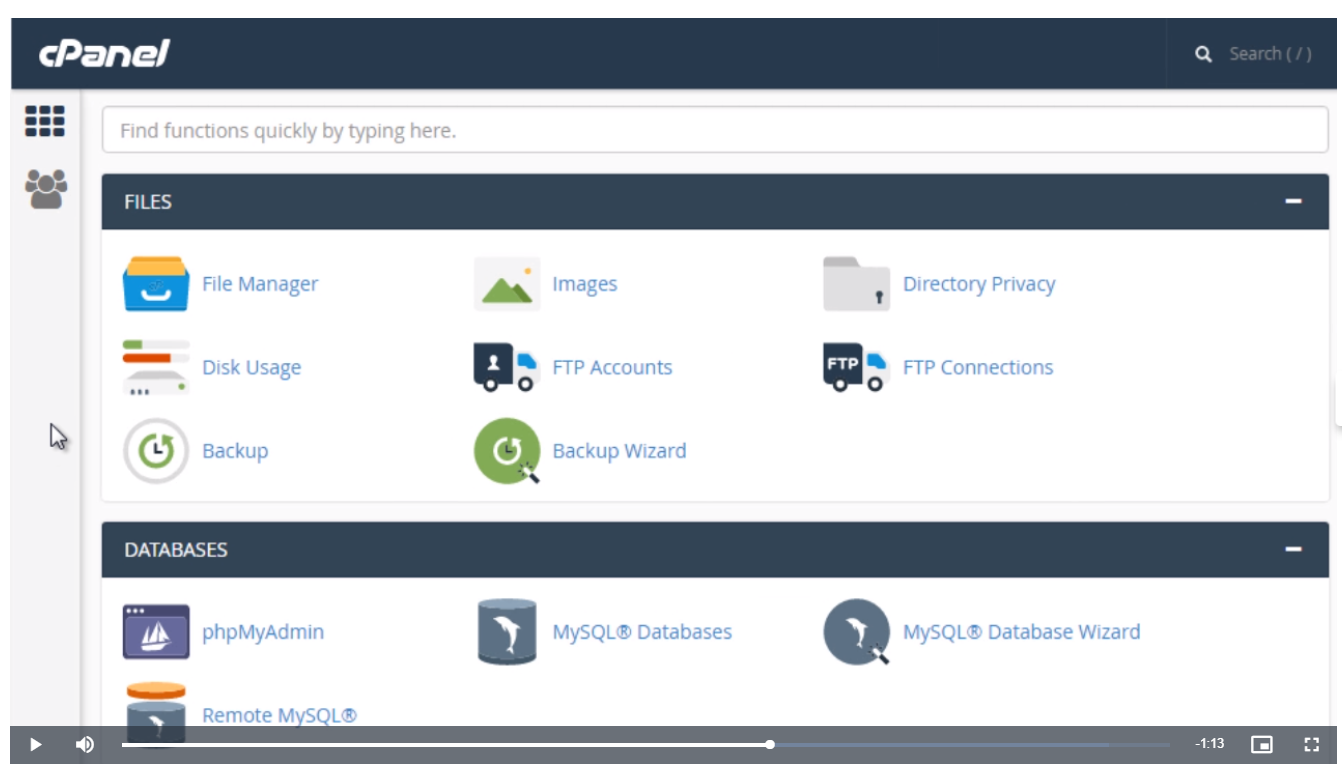
Task: Open the phpMyAdmin link
Action: 263,632
